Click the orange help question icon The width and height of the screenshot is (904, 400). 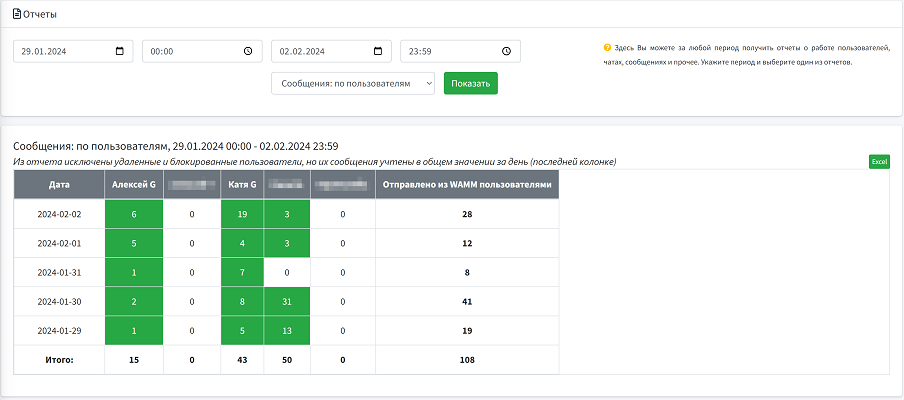click(607, 48)
